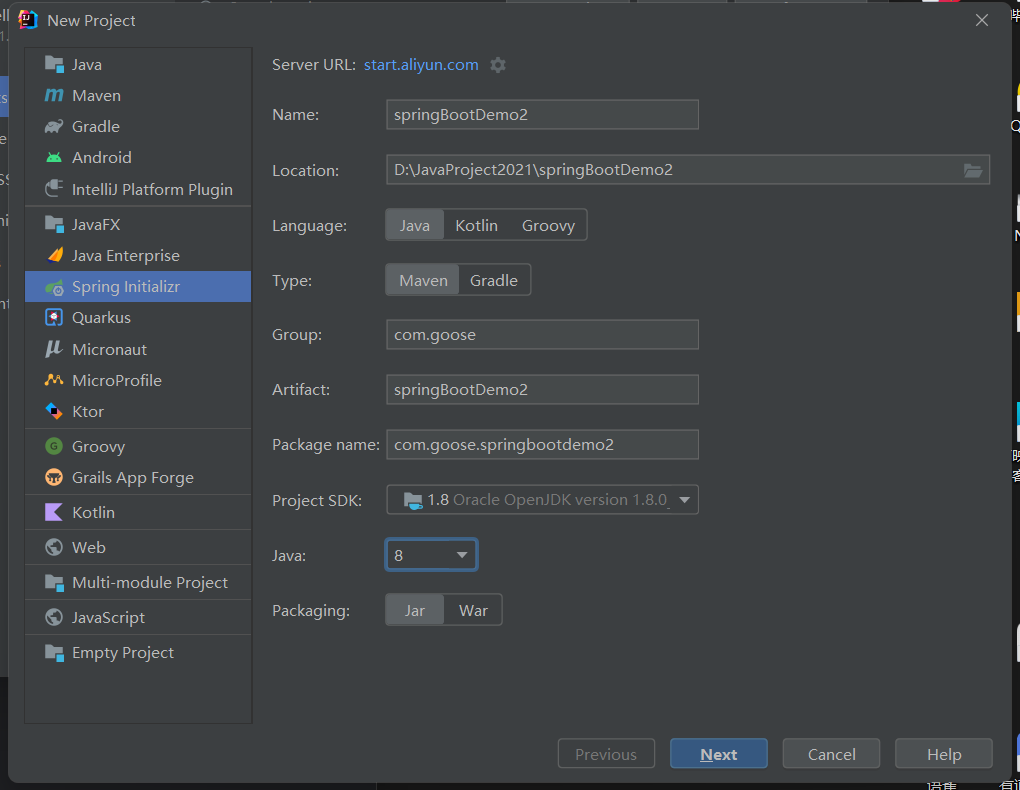
Task: Select Java Enterprise in the list
Action: [138, 255]
